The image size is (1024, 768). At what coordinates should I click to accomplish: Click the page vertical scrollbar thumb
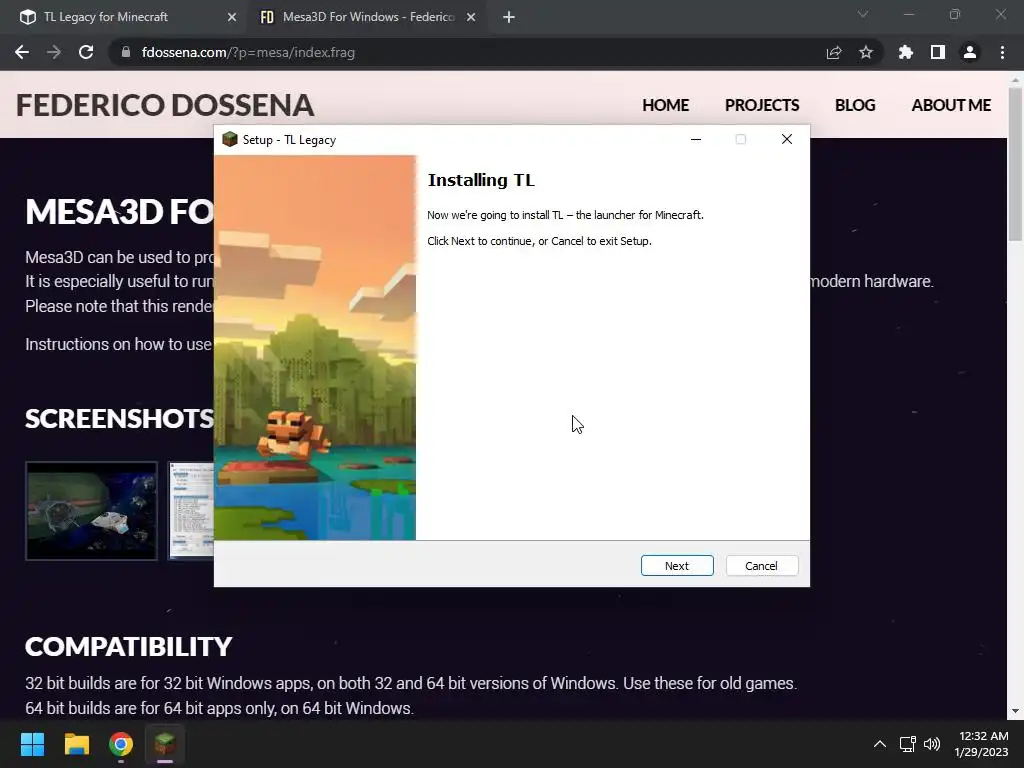(1015, 163)
